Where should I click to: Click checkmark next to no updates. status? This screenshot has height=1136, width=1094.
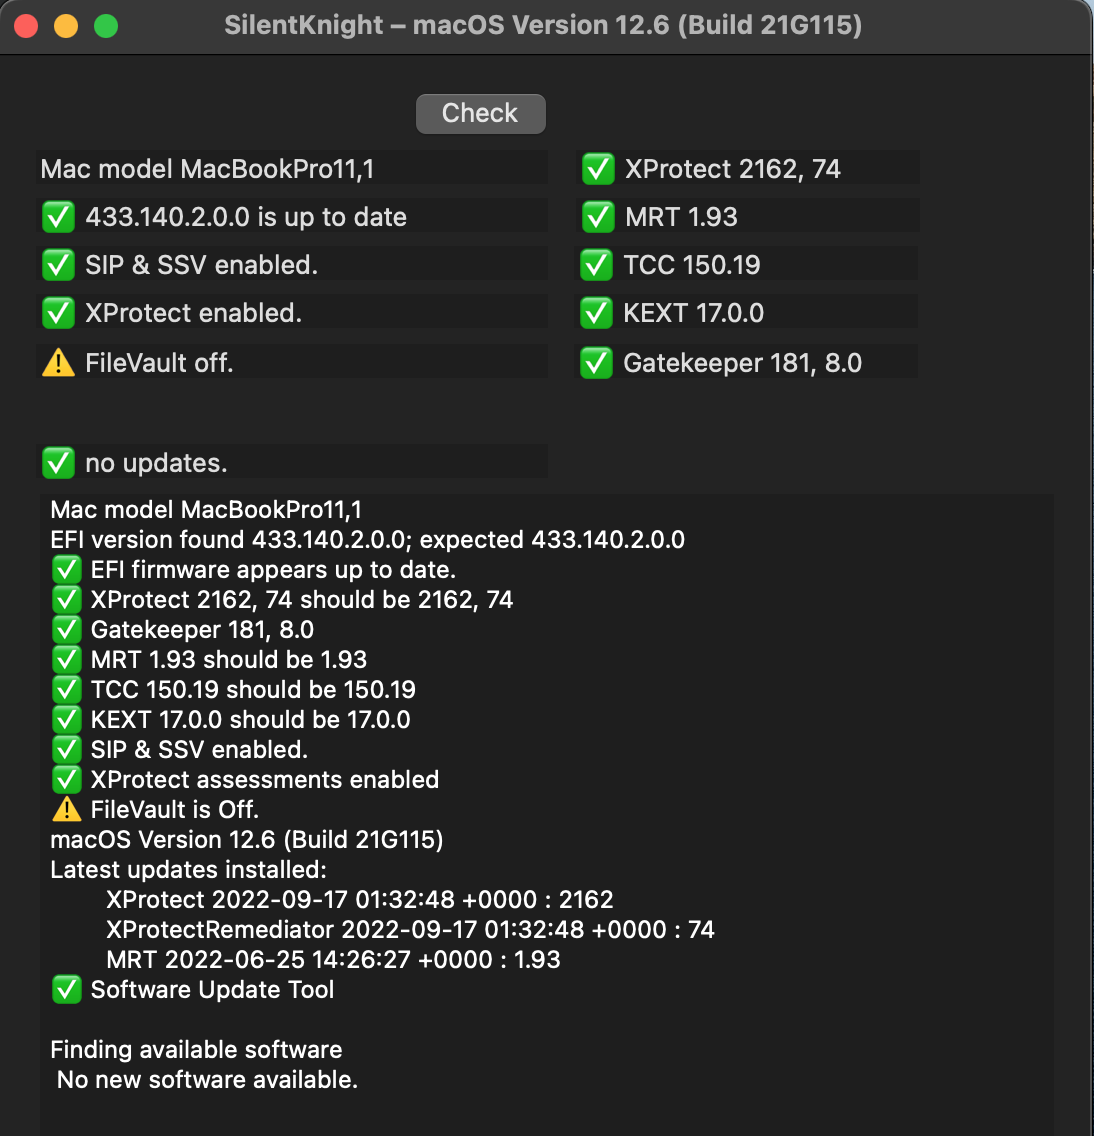[x=59, y=463]
